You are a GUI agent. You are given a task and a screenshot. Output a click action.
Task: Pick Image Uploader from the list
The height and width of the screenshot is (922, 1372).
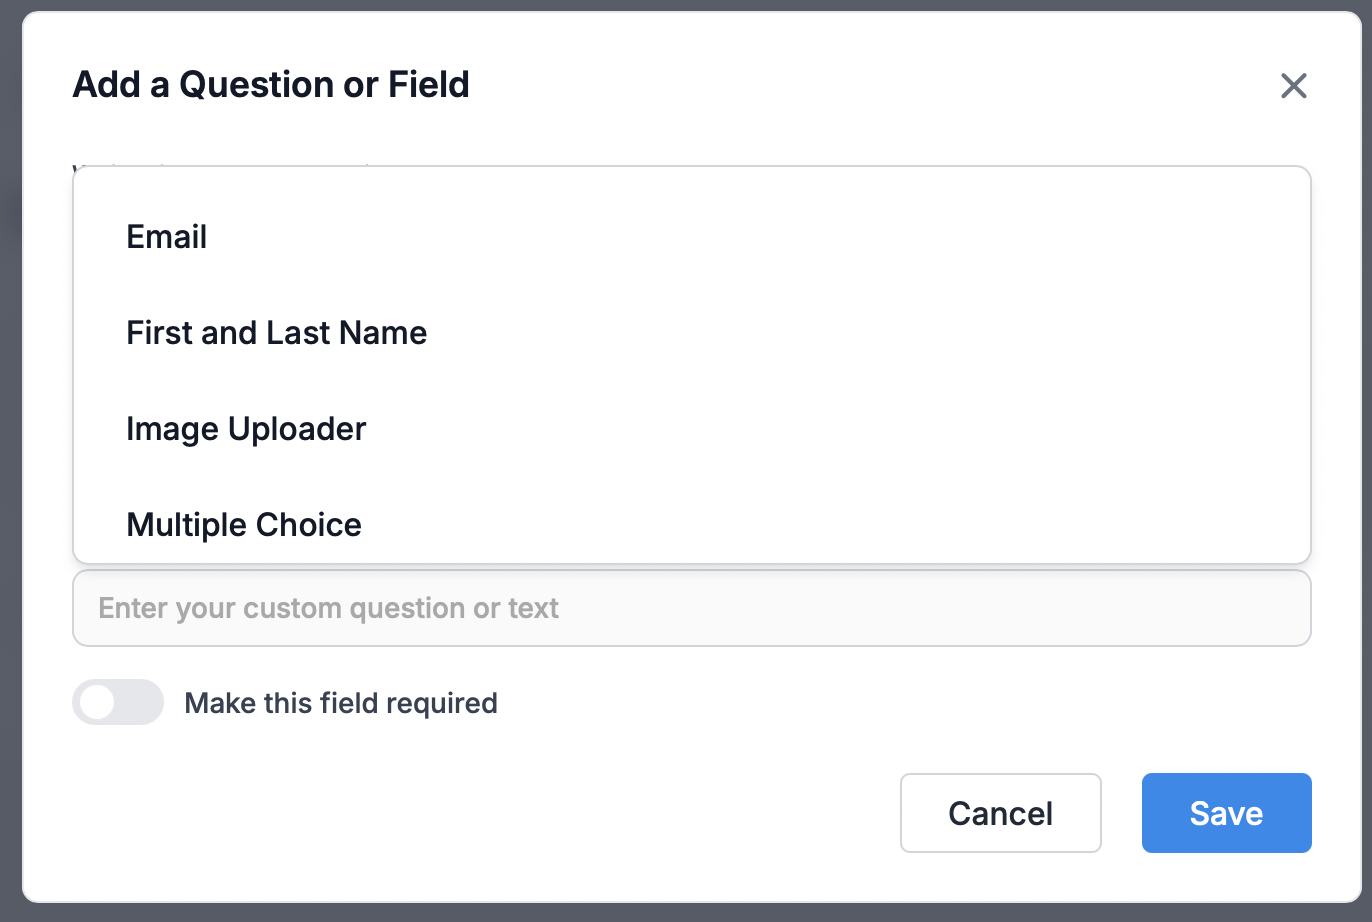[x=692, y=429]
